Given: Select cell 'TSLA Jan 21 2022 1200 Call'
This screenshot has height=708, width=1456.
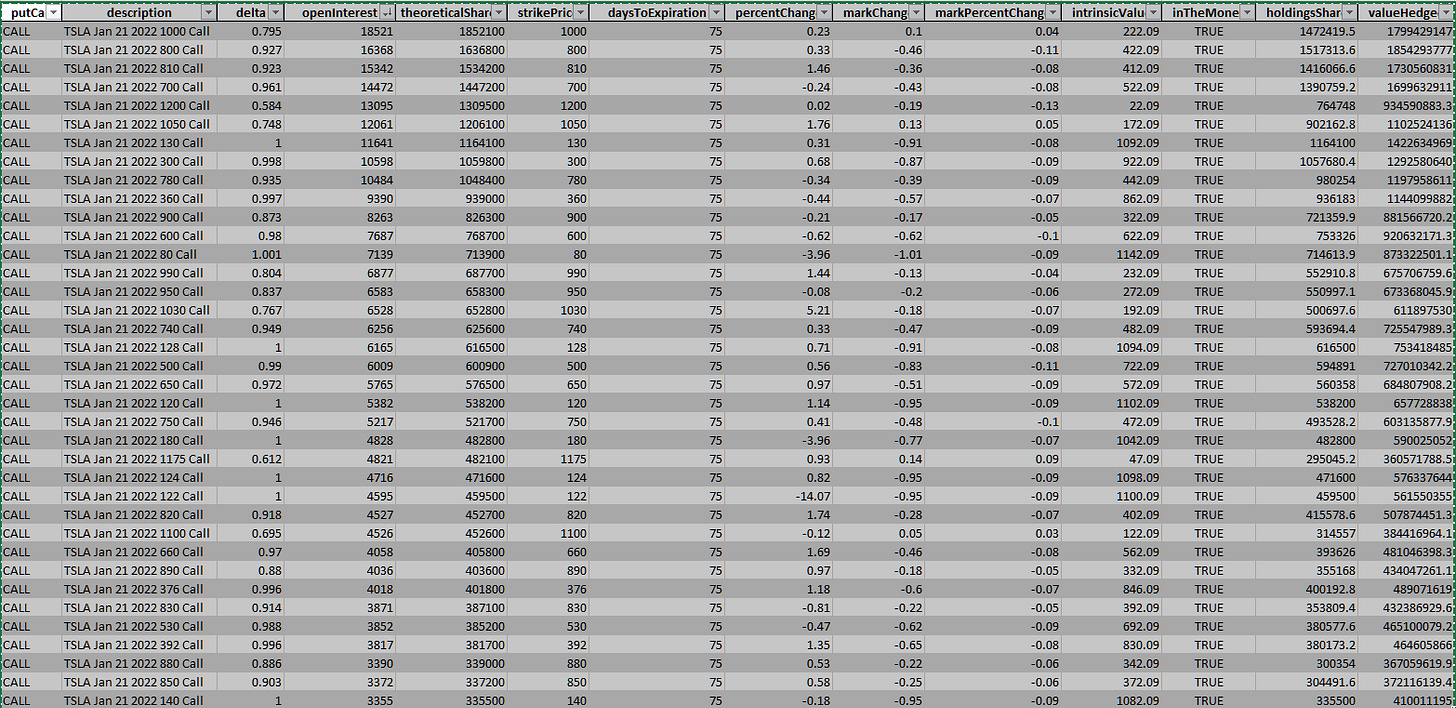Looking at the screenshot, I should 137,106.
